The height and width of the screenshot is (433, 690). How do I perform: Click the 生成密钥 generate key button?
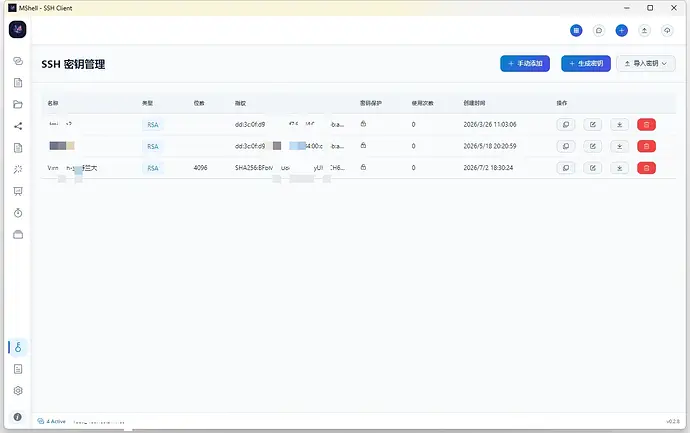[x=586, y=63]
